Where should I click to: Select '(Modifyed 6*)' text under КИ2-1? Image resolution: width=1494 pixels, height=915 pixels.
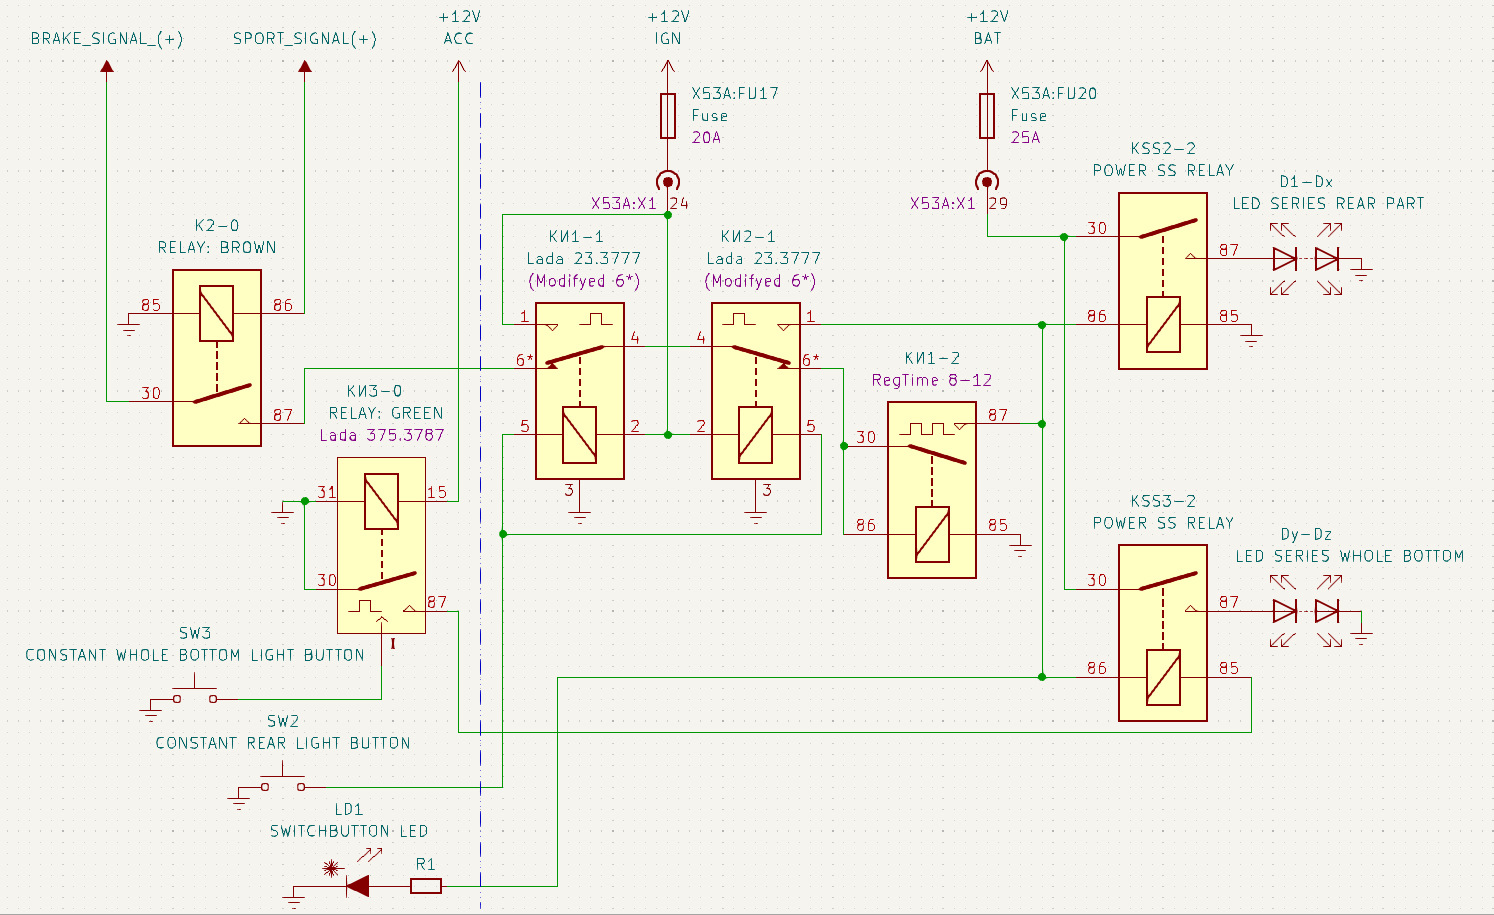tap(760, 281)
